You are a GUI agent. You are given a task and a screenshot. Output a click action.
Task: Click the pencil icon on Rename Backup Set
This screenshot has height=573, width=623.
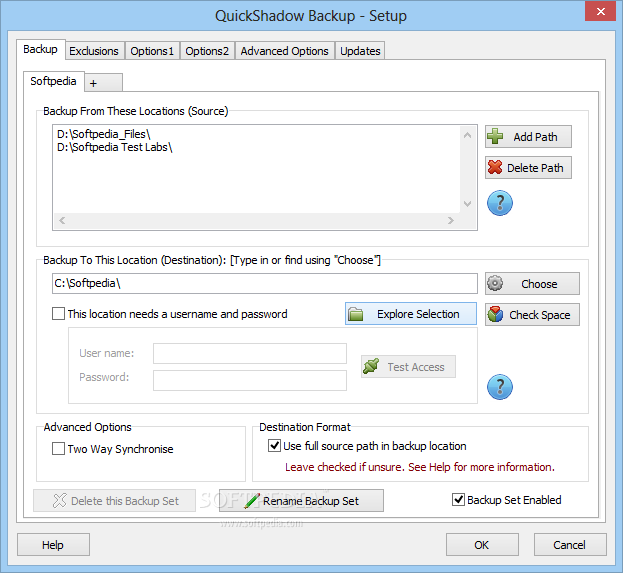(x=252, y=501)
